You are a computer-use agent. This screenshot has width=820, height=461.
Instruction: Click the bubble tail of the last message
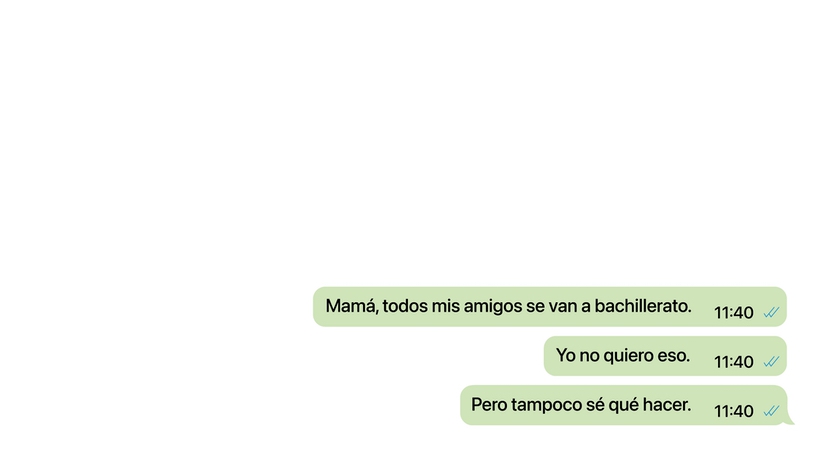pyautogui.click(x=790, y=420)
